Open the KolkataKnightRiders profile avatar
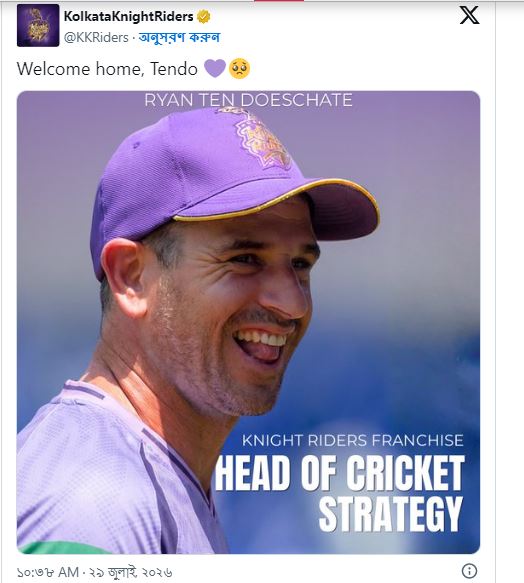 [x=38, y=25]
